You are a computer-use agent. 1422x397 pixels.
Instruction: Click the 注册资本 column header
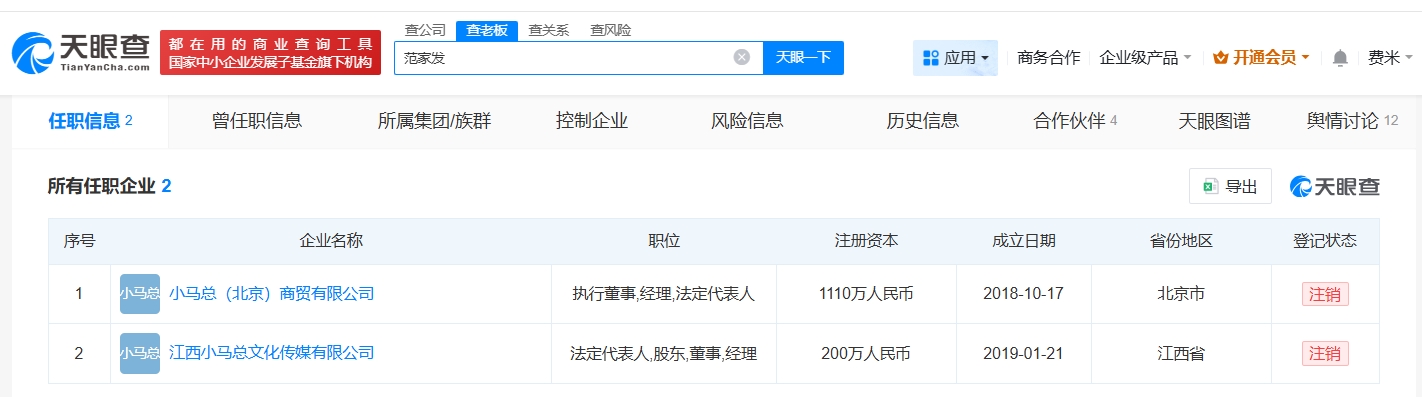coord(867,241)
